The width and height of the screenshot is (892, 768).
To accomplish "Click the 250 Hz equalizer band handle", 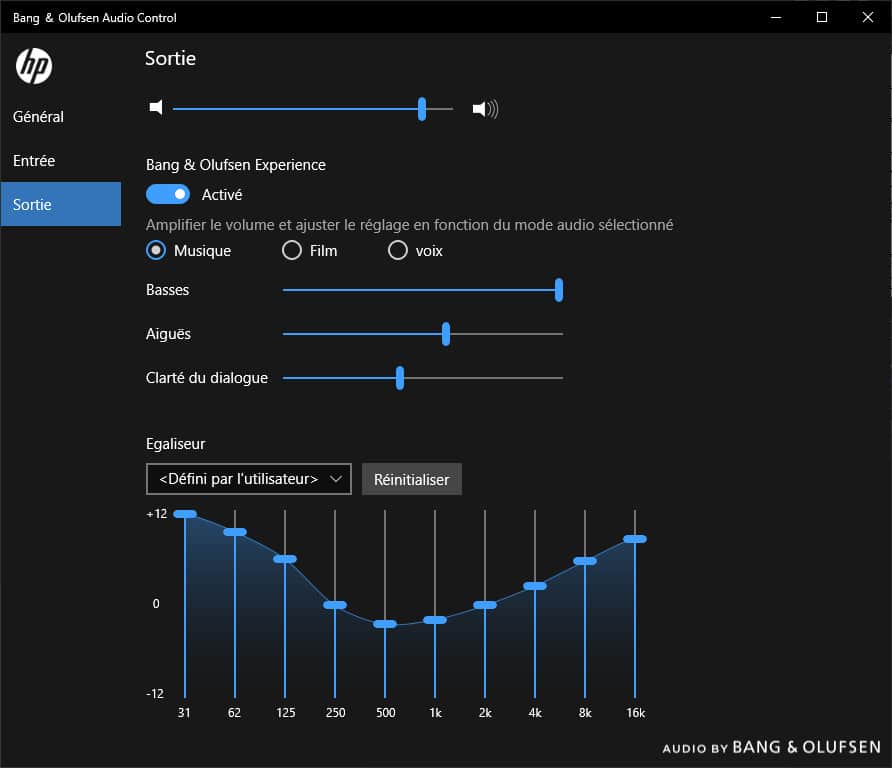I will click(x=335, y=605).
